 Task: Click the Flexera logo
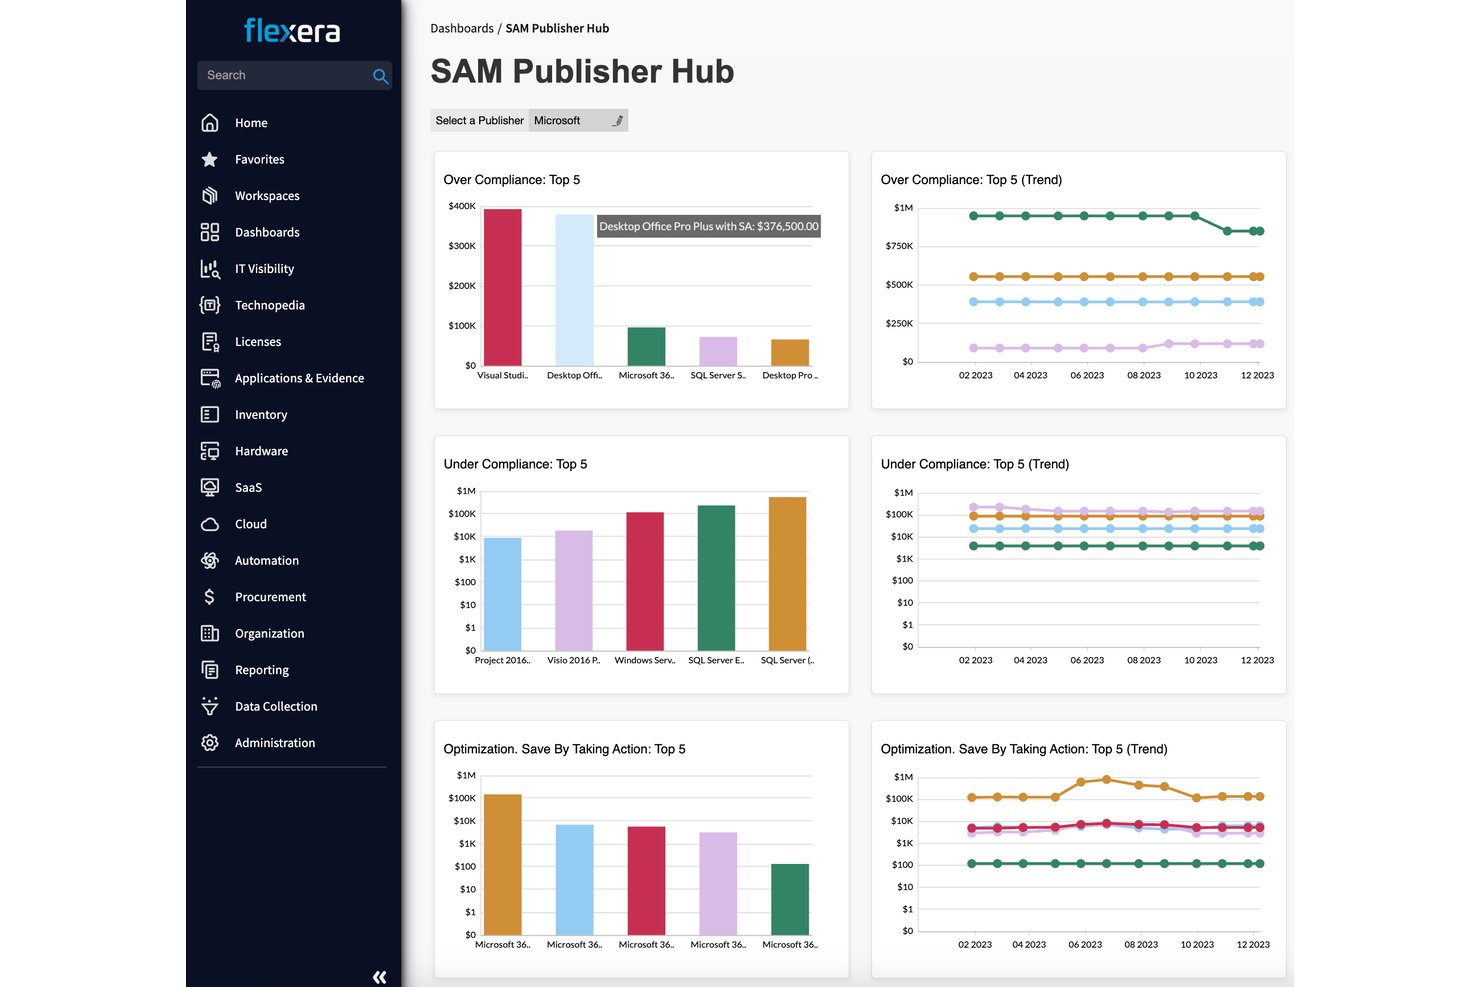[x=292, y=31]
